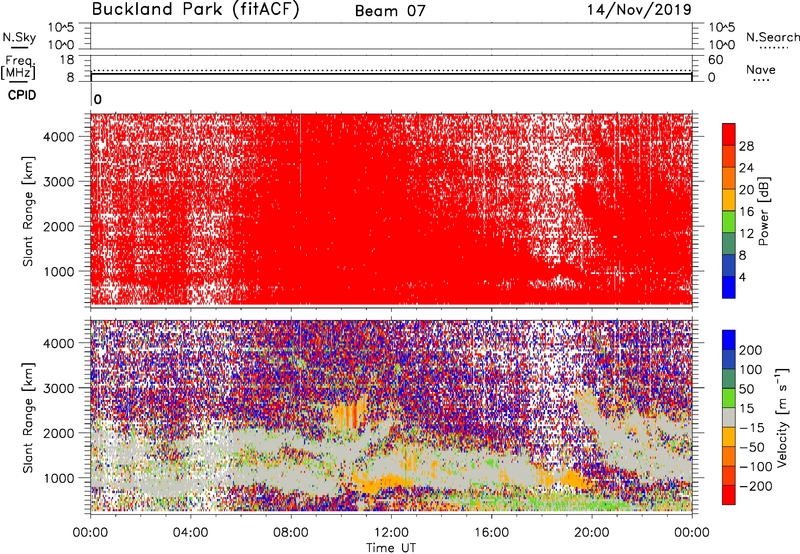
Task: Pick the red top segment of the power colorbar
Action: (x=729, y=135)
